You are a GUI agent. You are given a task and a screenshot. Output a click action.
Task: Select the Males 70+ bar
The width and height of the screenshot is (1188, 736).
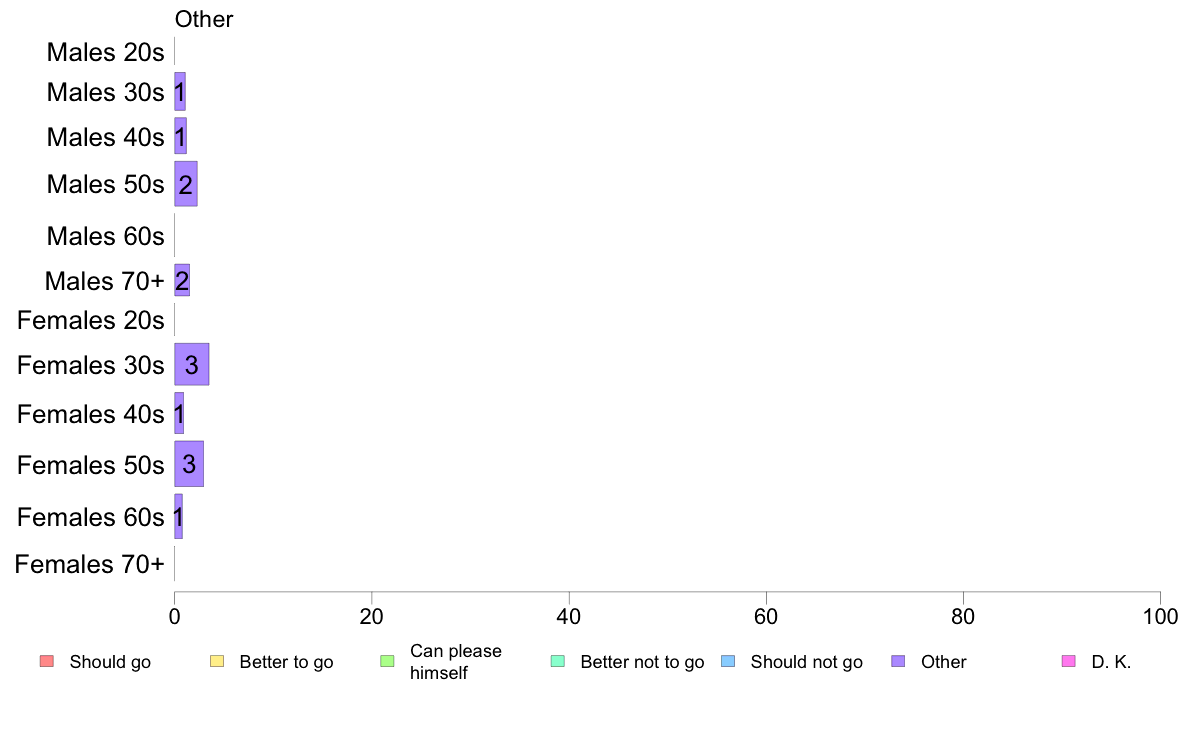pyautogui.click(x=182, y=280)
